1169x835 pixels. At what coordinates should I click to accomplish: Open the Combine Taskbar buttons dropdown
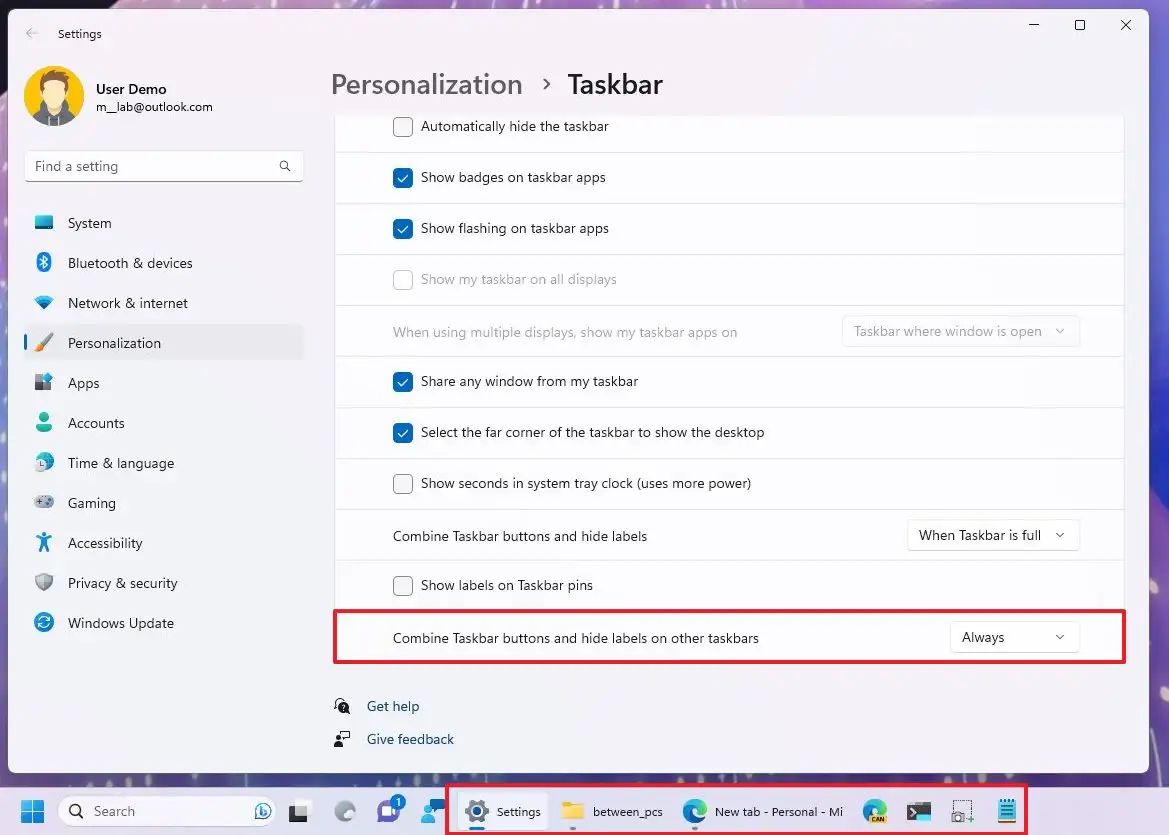992,535
